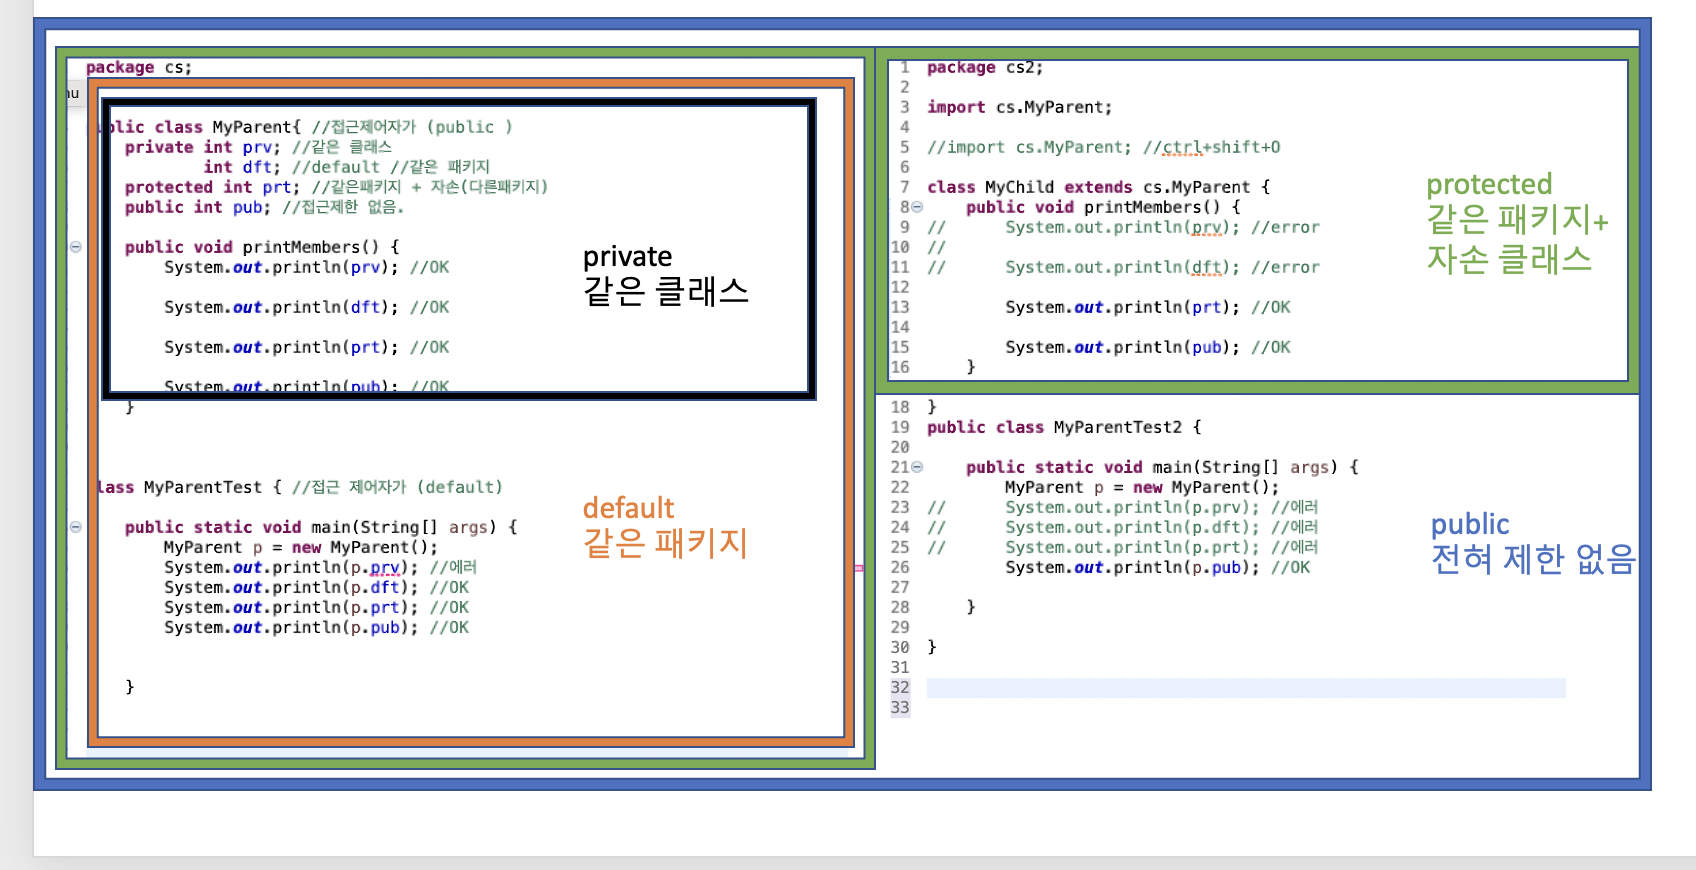This screenshot has width=1696, height=870.
Task: Click 'System.out.println(pub); //OK' on line 15
Action: [x=1148, y=347]
